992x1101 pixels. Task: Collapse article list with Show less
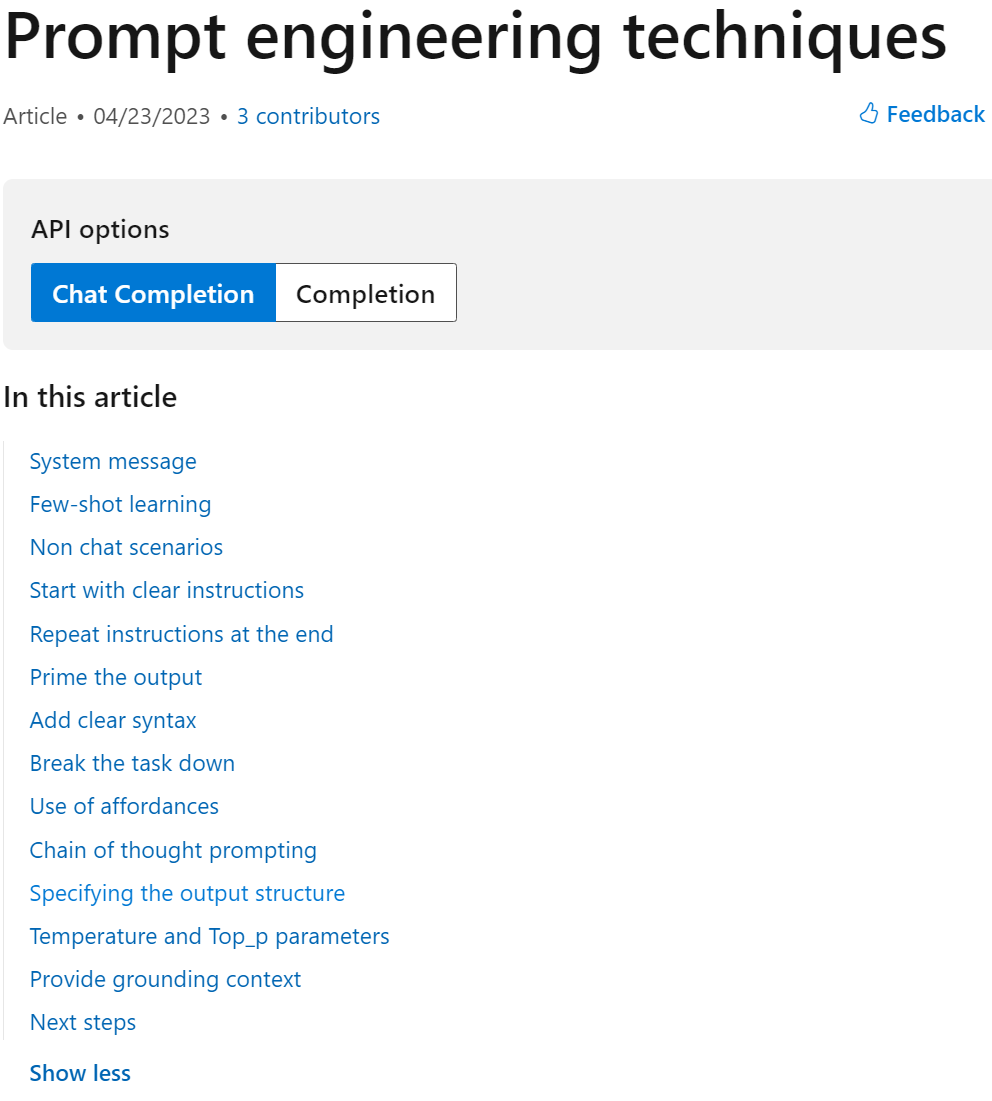click(x=80, y=1073)
